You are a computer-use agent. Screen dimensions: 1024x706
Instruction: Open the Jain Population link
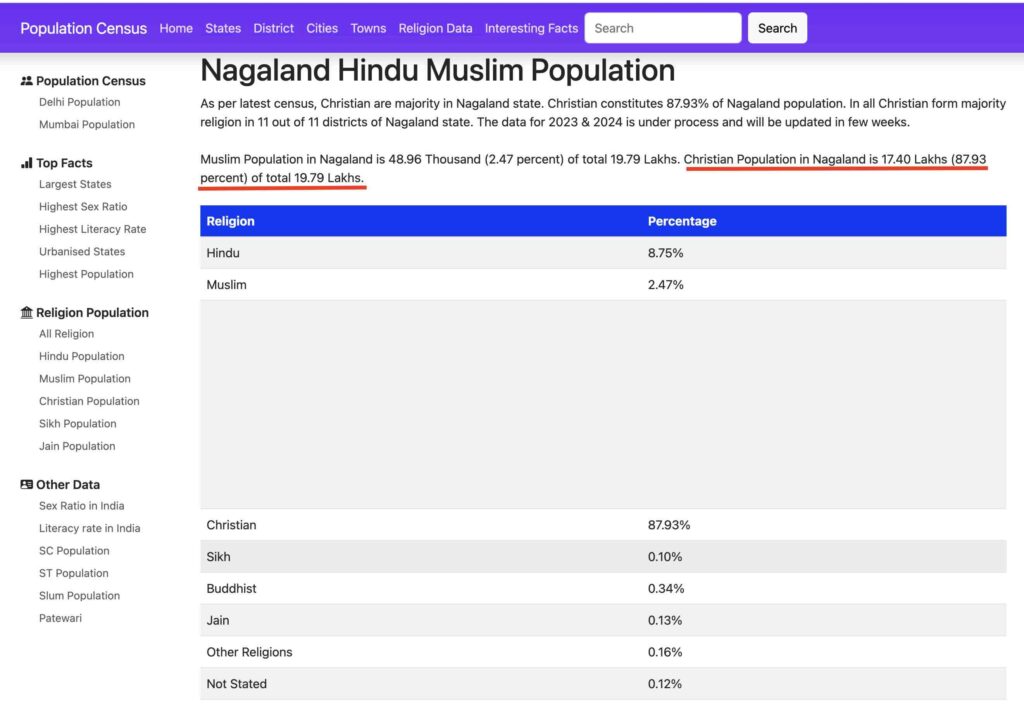tap(77, 446)
